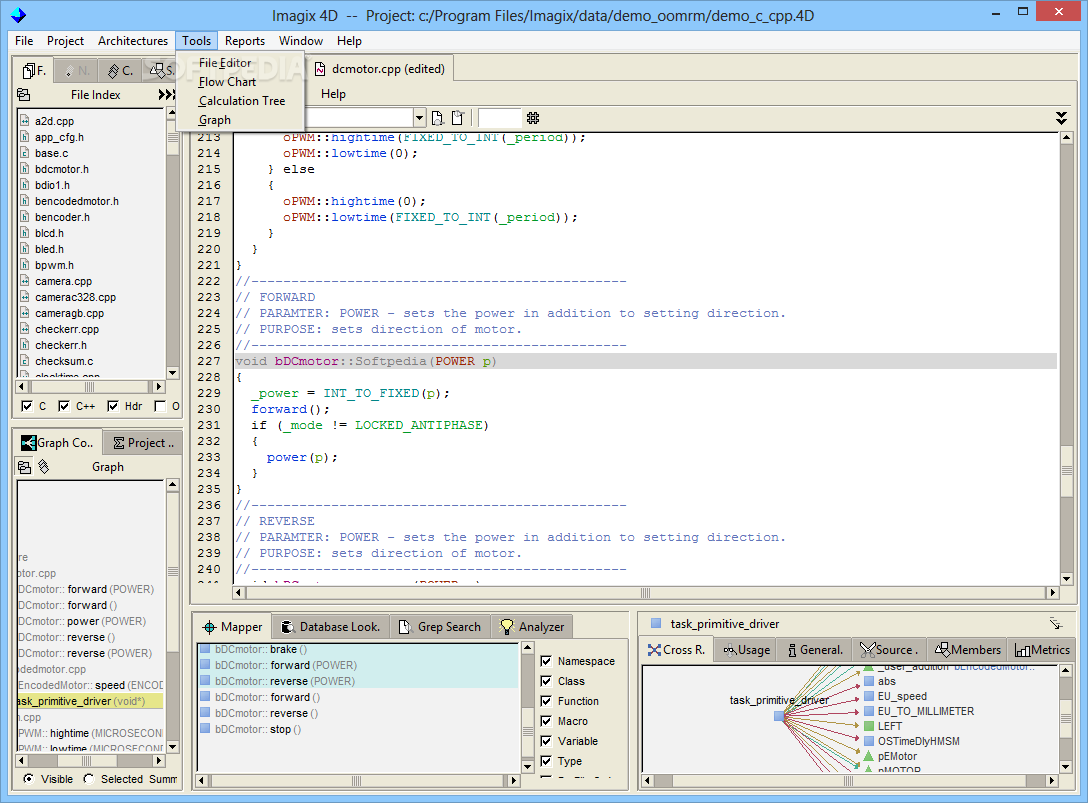
Task: Toggle the Function checkbox
Action: pyautogui.click(x=546, y=701)
